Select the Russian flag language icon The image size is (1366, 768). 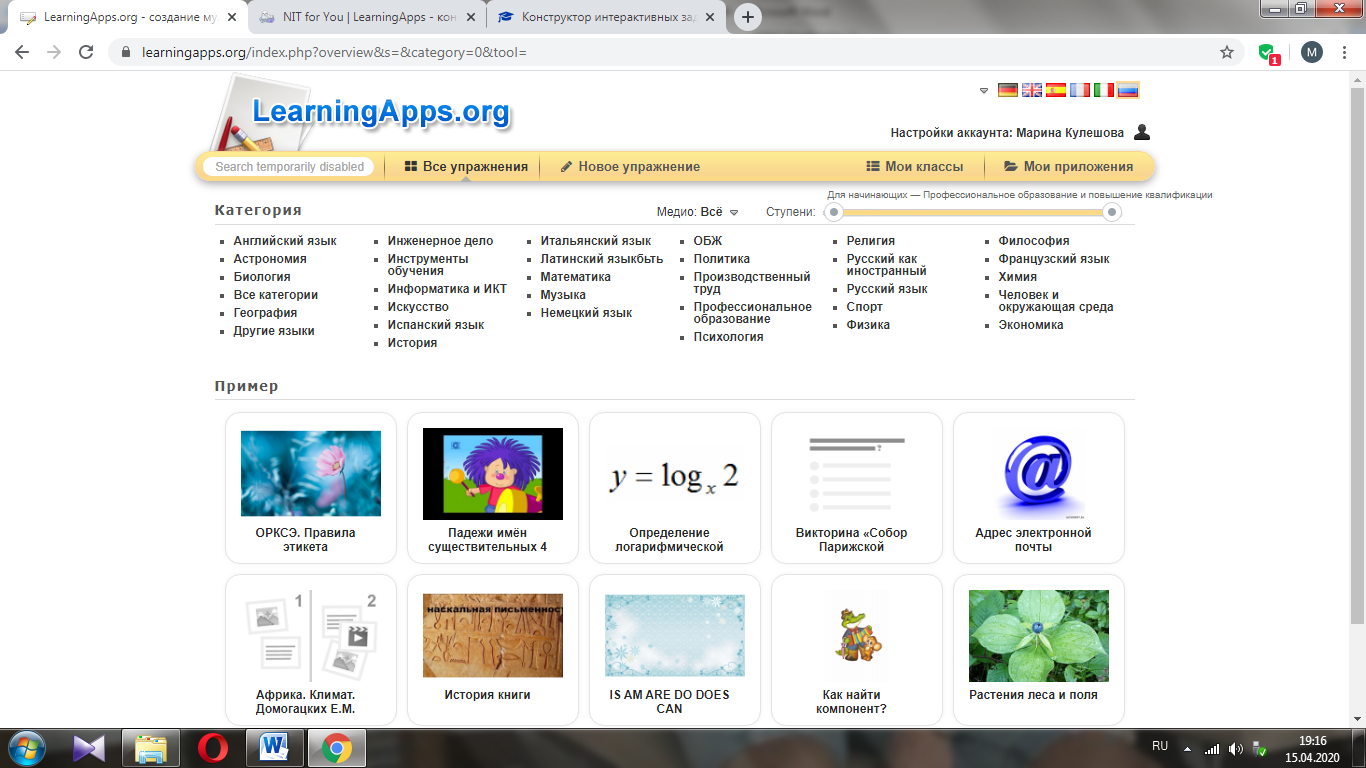(x=1128, y=90)
